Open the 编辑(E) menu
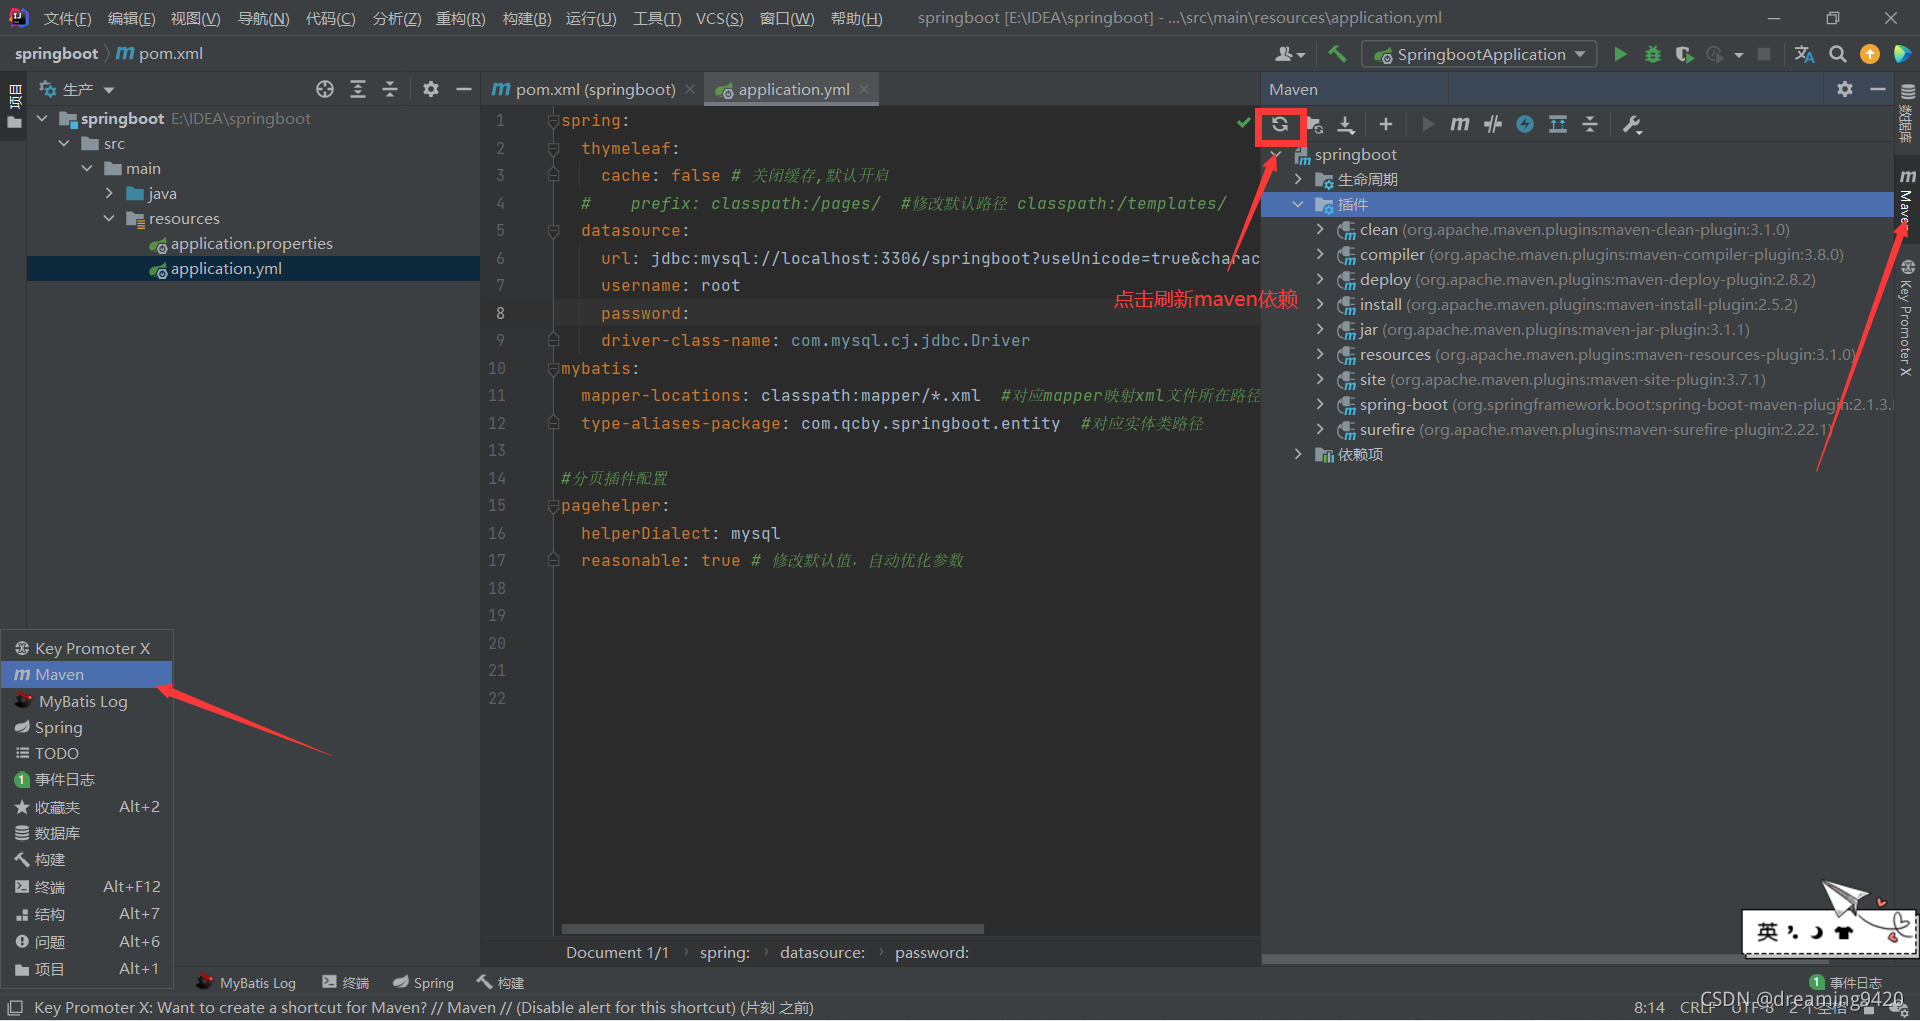 click(131, 18)
